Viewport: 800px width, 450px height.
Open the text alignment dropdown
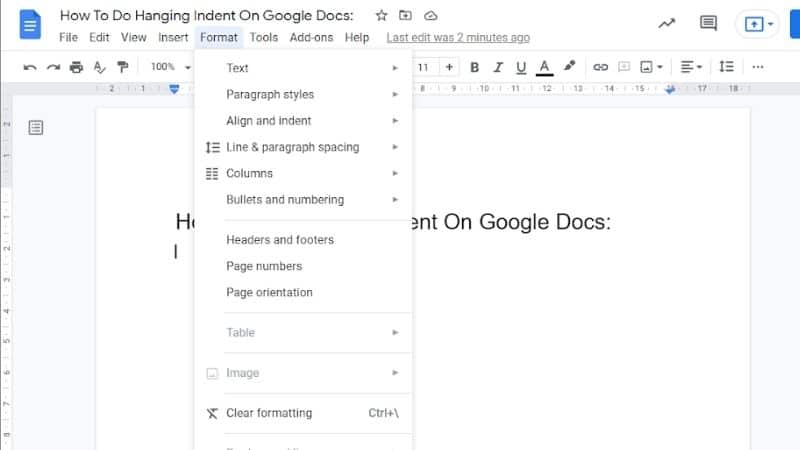pyautogui.click(x=691, y=67)
